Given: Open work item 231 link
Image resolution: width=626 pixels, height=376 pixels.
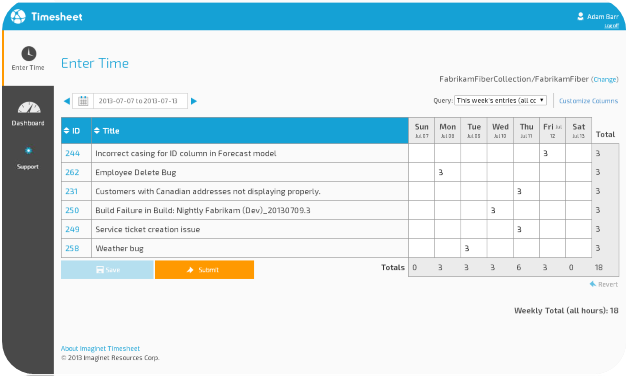Looking at the screenshot, I should (x=71, y=191).
